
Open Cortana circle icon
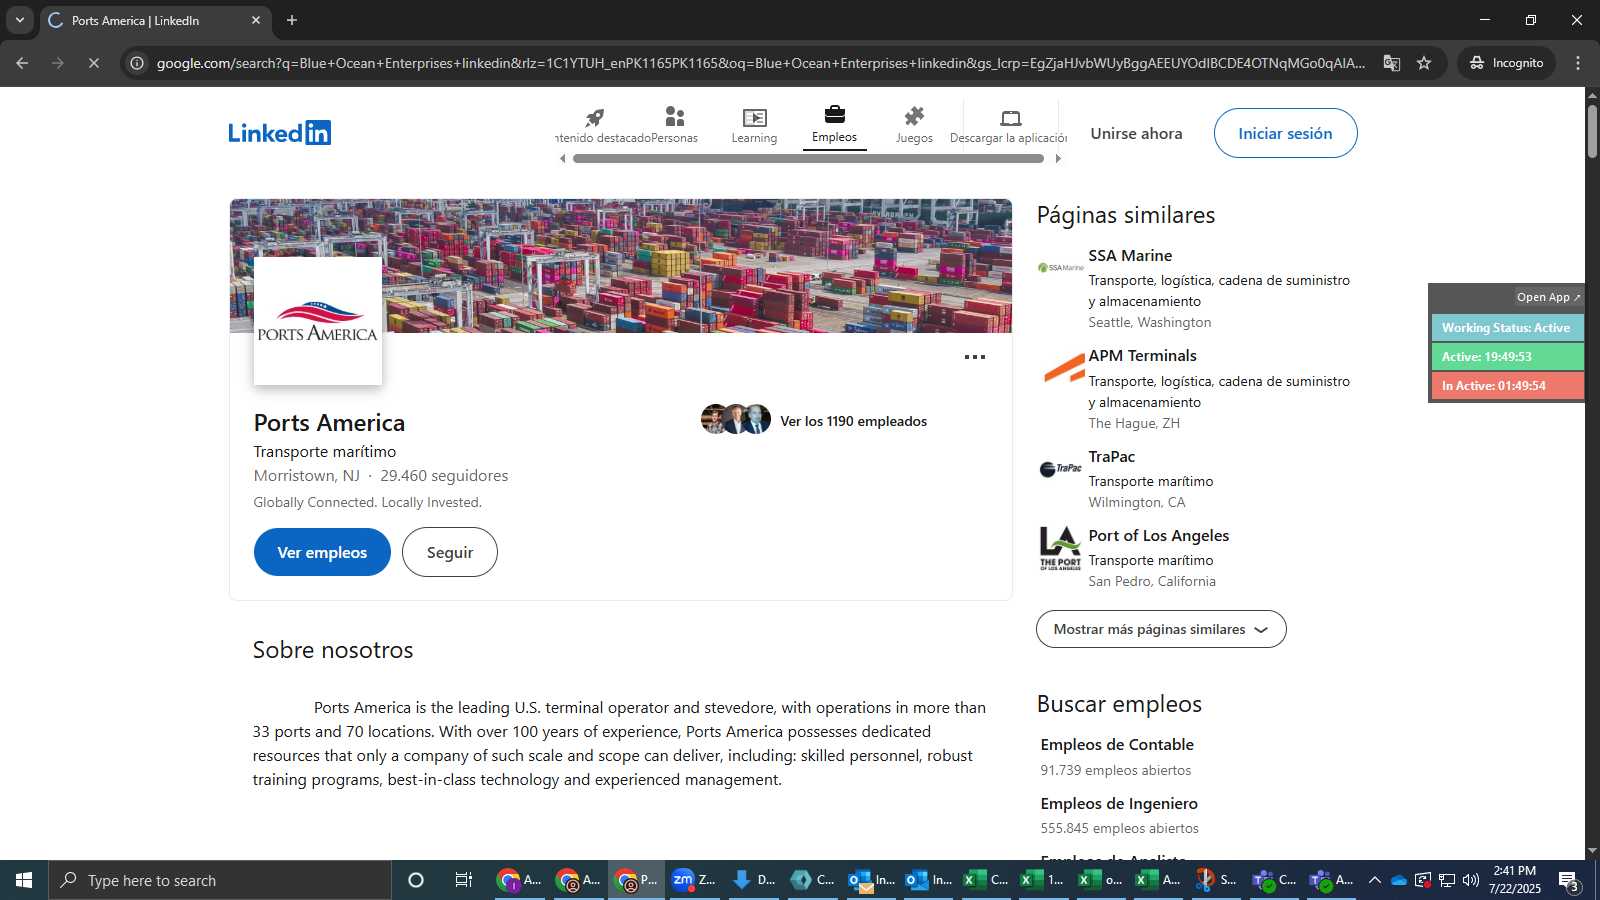(x=416, y=880)
